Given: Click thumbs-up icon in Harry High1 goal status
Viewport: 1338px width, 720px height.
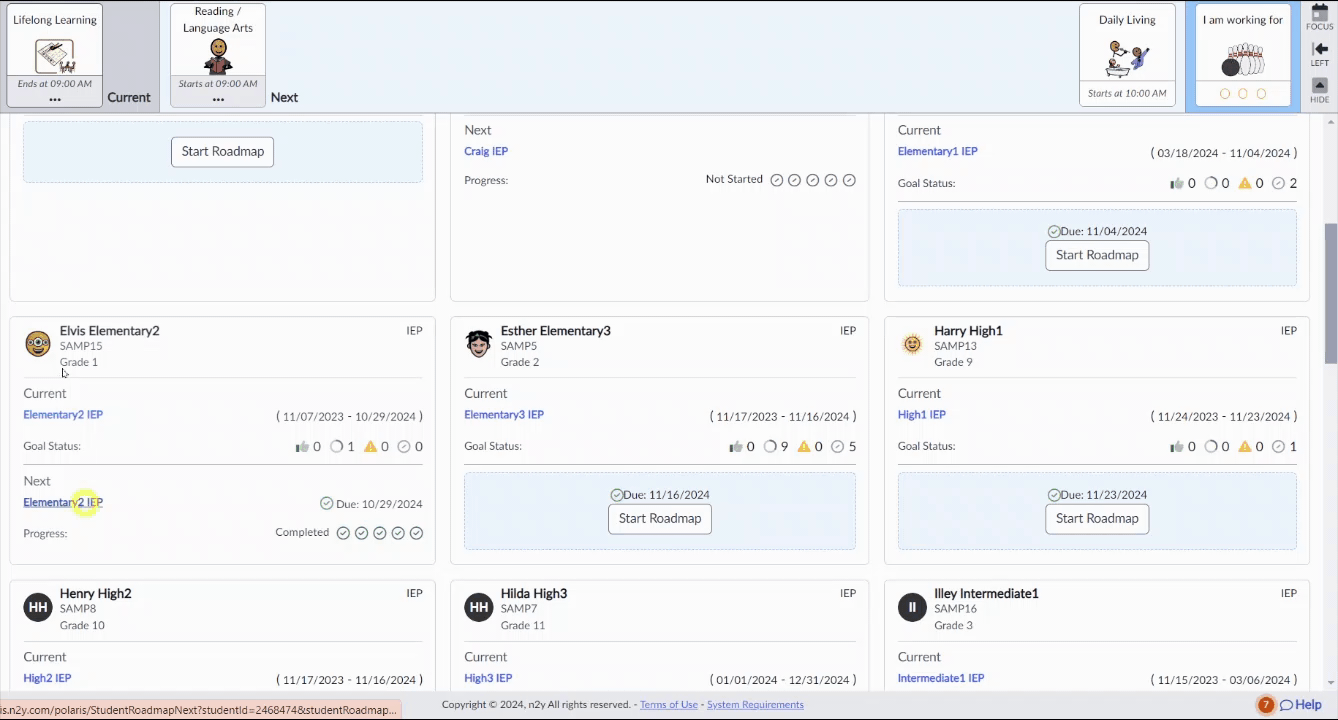Looking at the screenshot, I should [1176, 447].
